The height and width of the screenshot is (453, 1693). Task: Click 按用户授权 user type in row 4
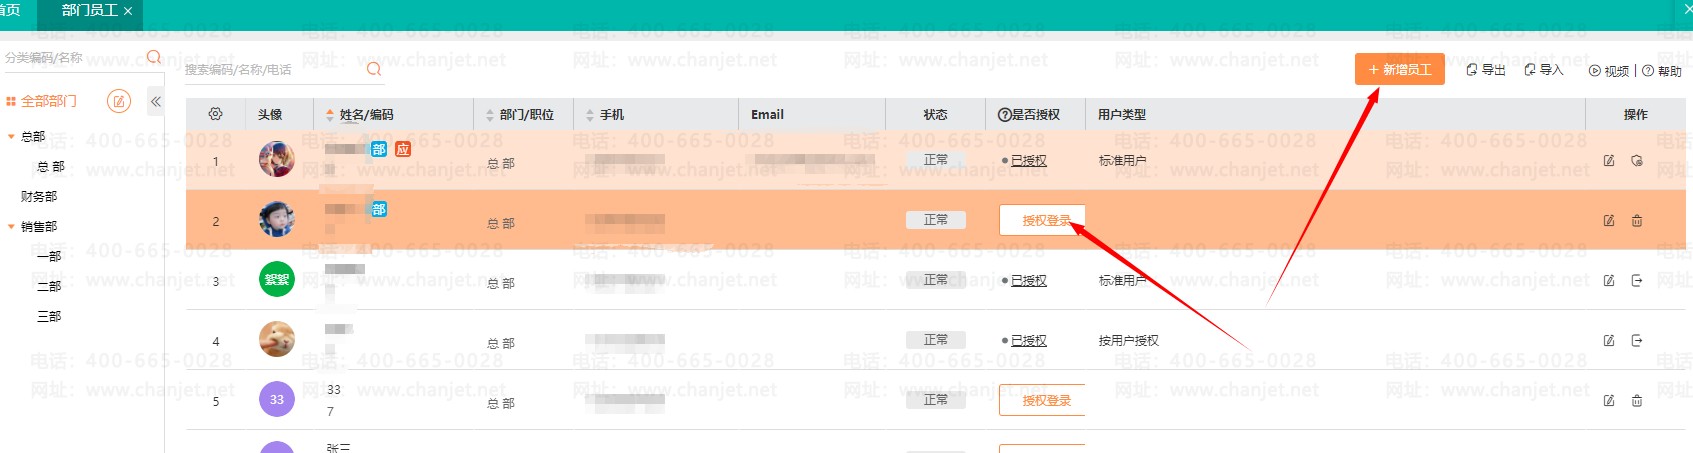1128,340
